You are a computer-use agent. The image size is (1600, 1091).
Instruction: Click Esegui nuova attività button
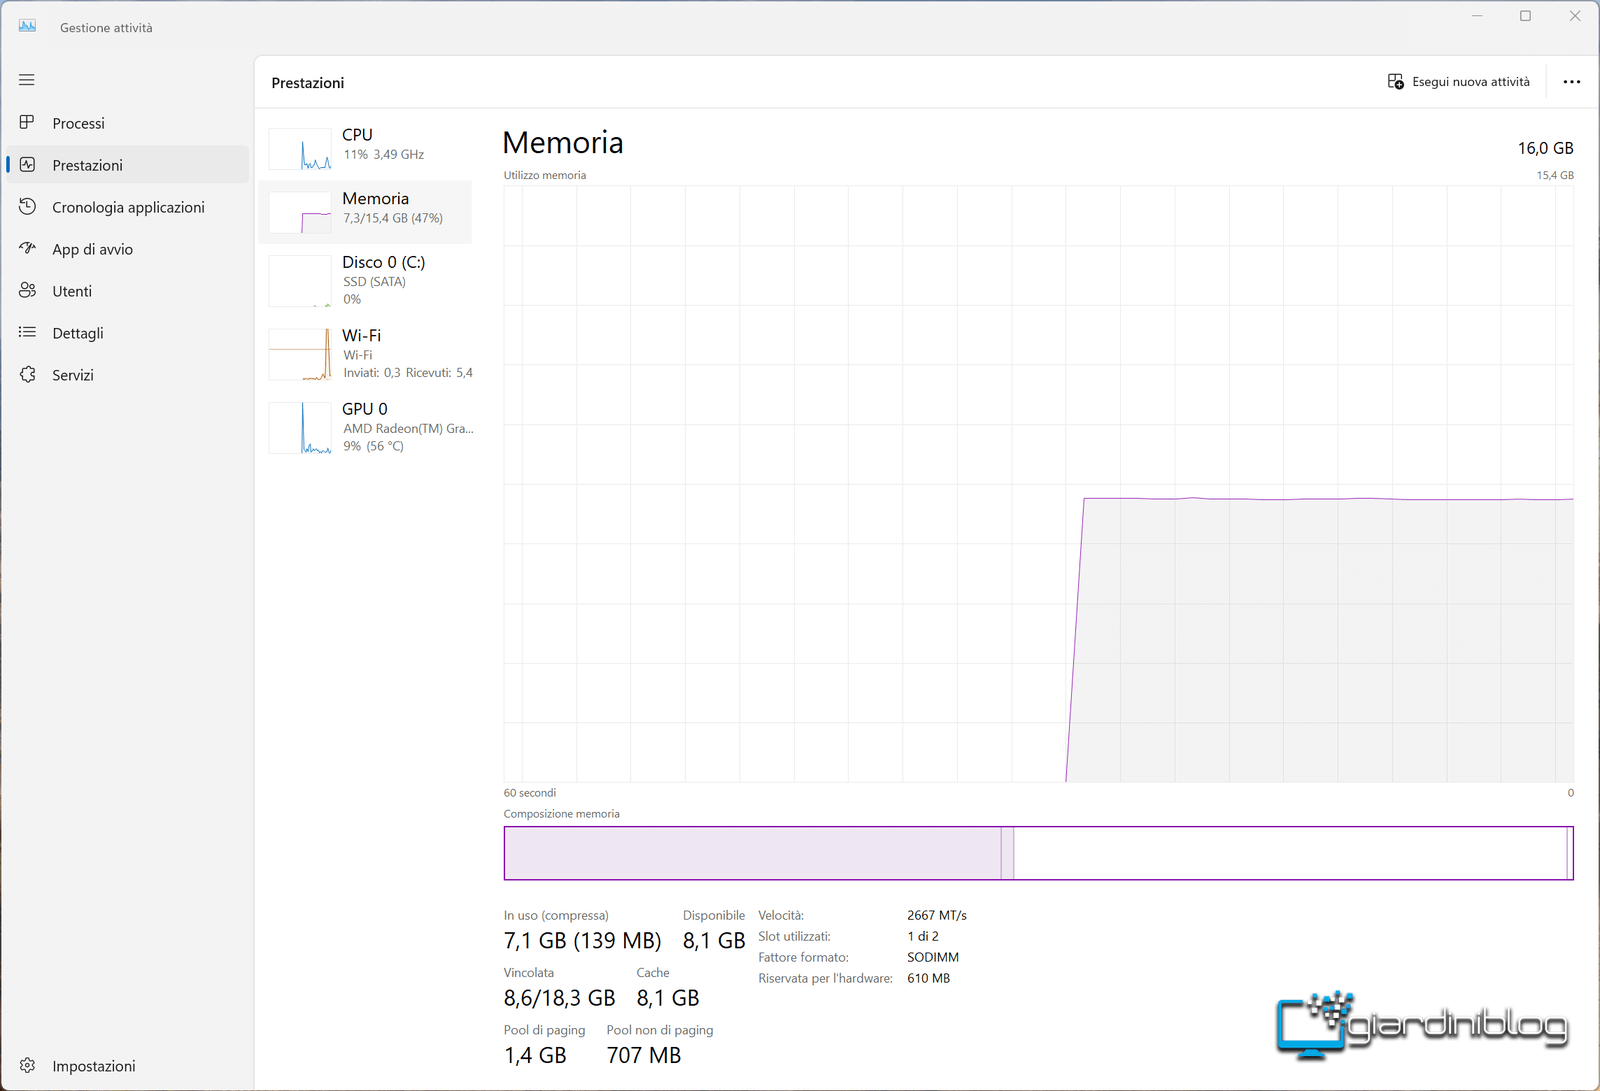coord(1459,82)
